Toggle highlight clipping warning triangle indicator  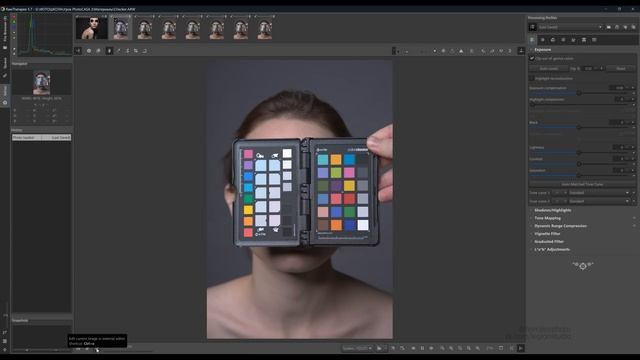461,51
